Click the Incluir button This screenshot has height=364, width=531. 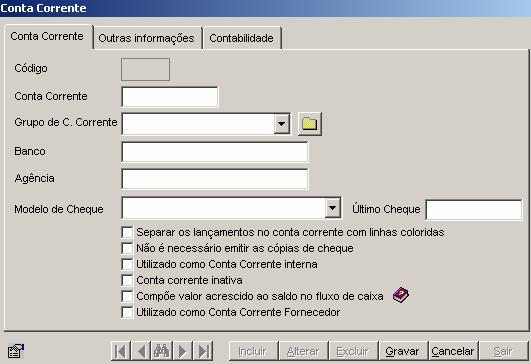point(253,351)
